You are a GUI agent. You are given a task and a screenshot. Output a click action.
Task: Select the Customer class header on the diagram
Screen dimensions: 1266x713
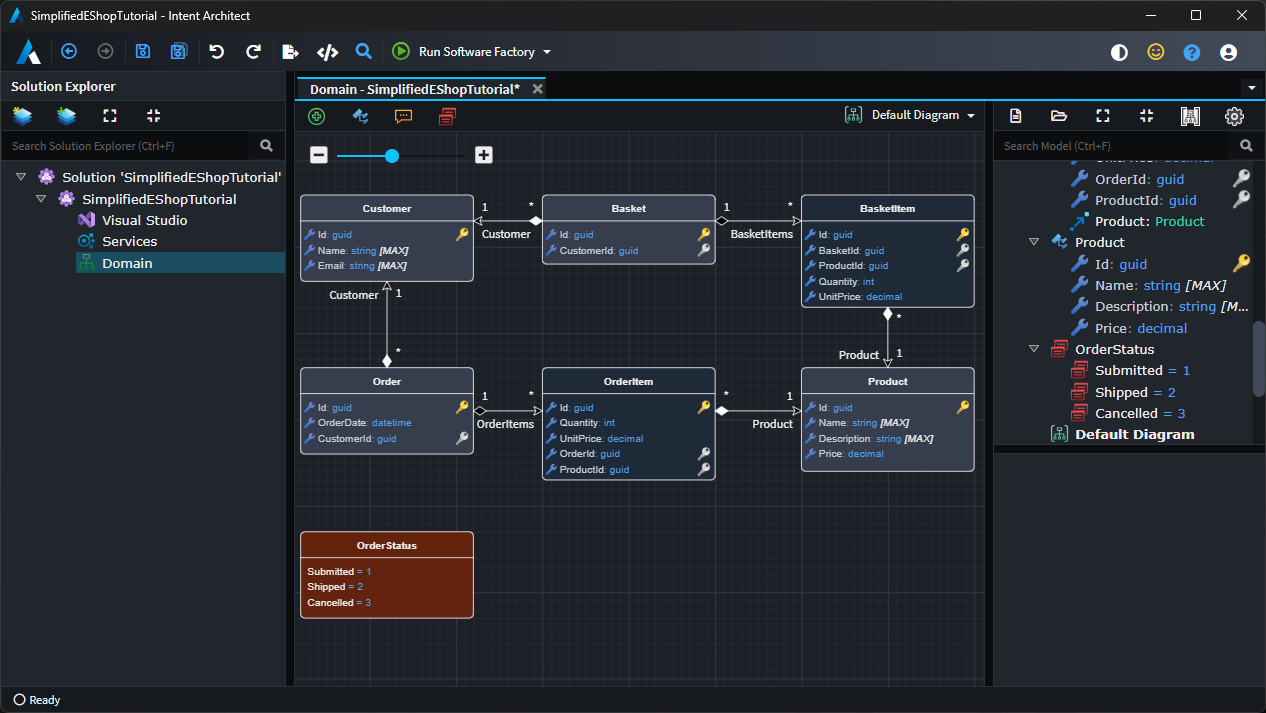pyautogui.click(x=387, y=209)
